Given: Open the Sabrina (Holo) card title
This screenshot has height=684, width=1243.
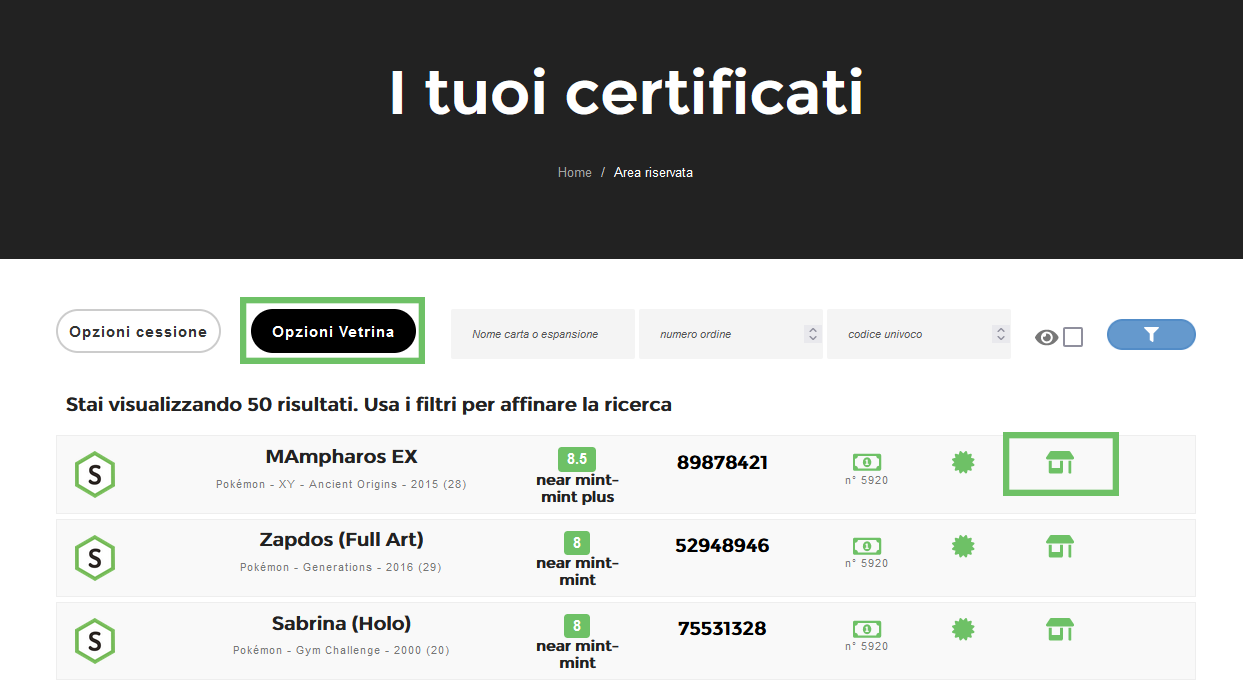Looking at the screenshot, I should pos(342,623).
